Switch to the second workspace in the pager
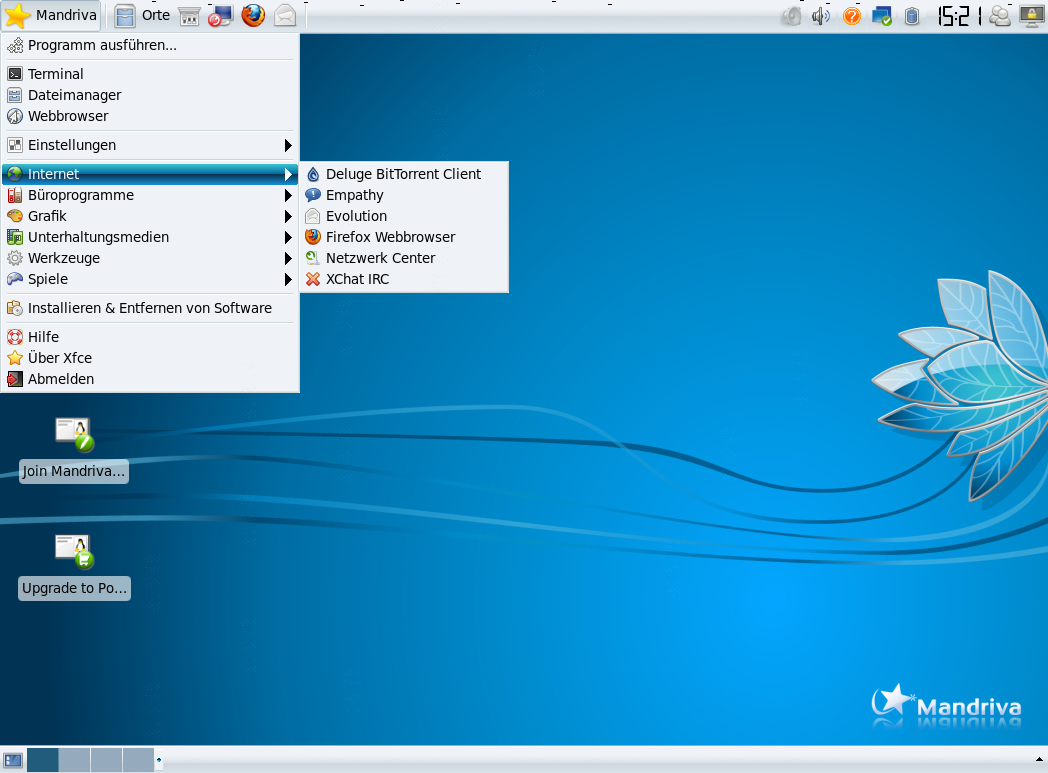This screenshot has width=1048, height=773. pos(74,760)
